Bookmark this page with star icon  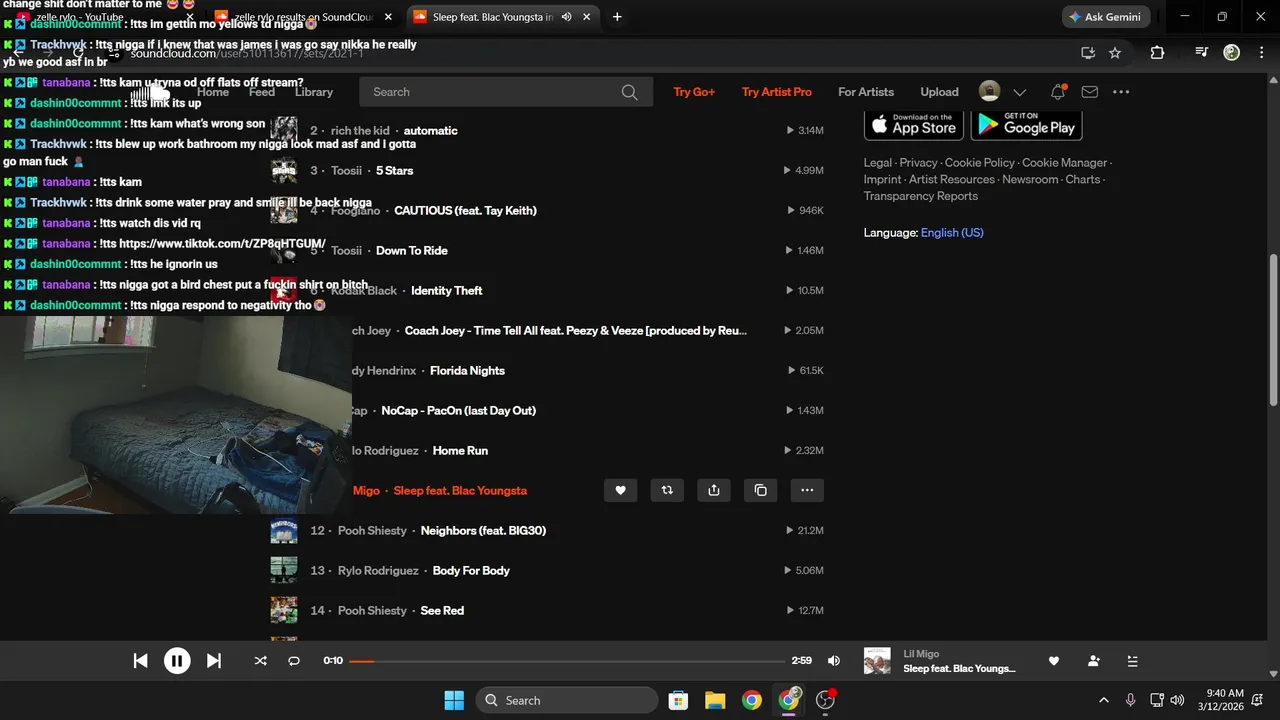point(1115,53)
